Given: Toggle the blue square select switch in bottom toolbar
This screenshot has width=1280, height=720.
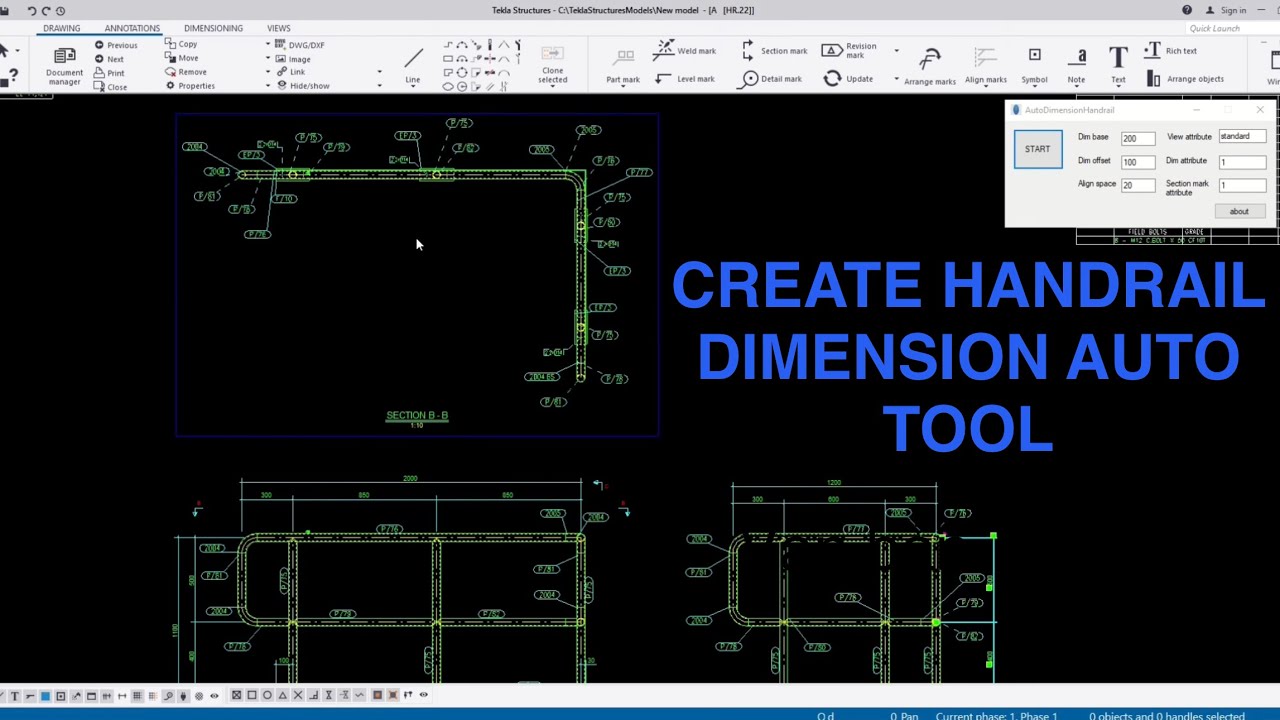Looking at the screenshot, I should click(x=45, y=696).
